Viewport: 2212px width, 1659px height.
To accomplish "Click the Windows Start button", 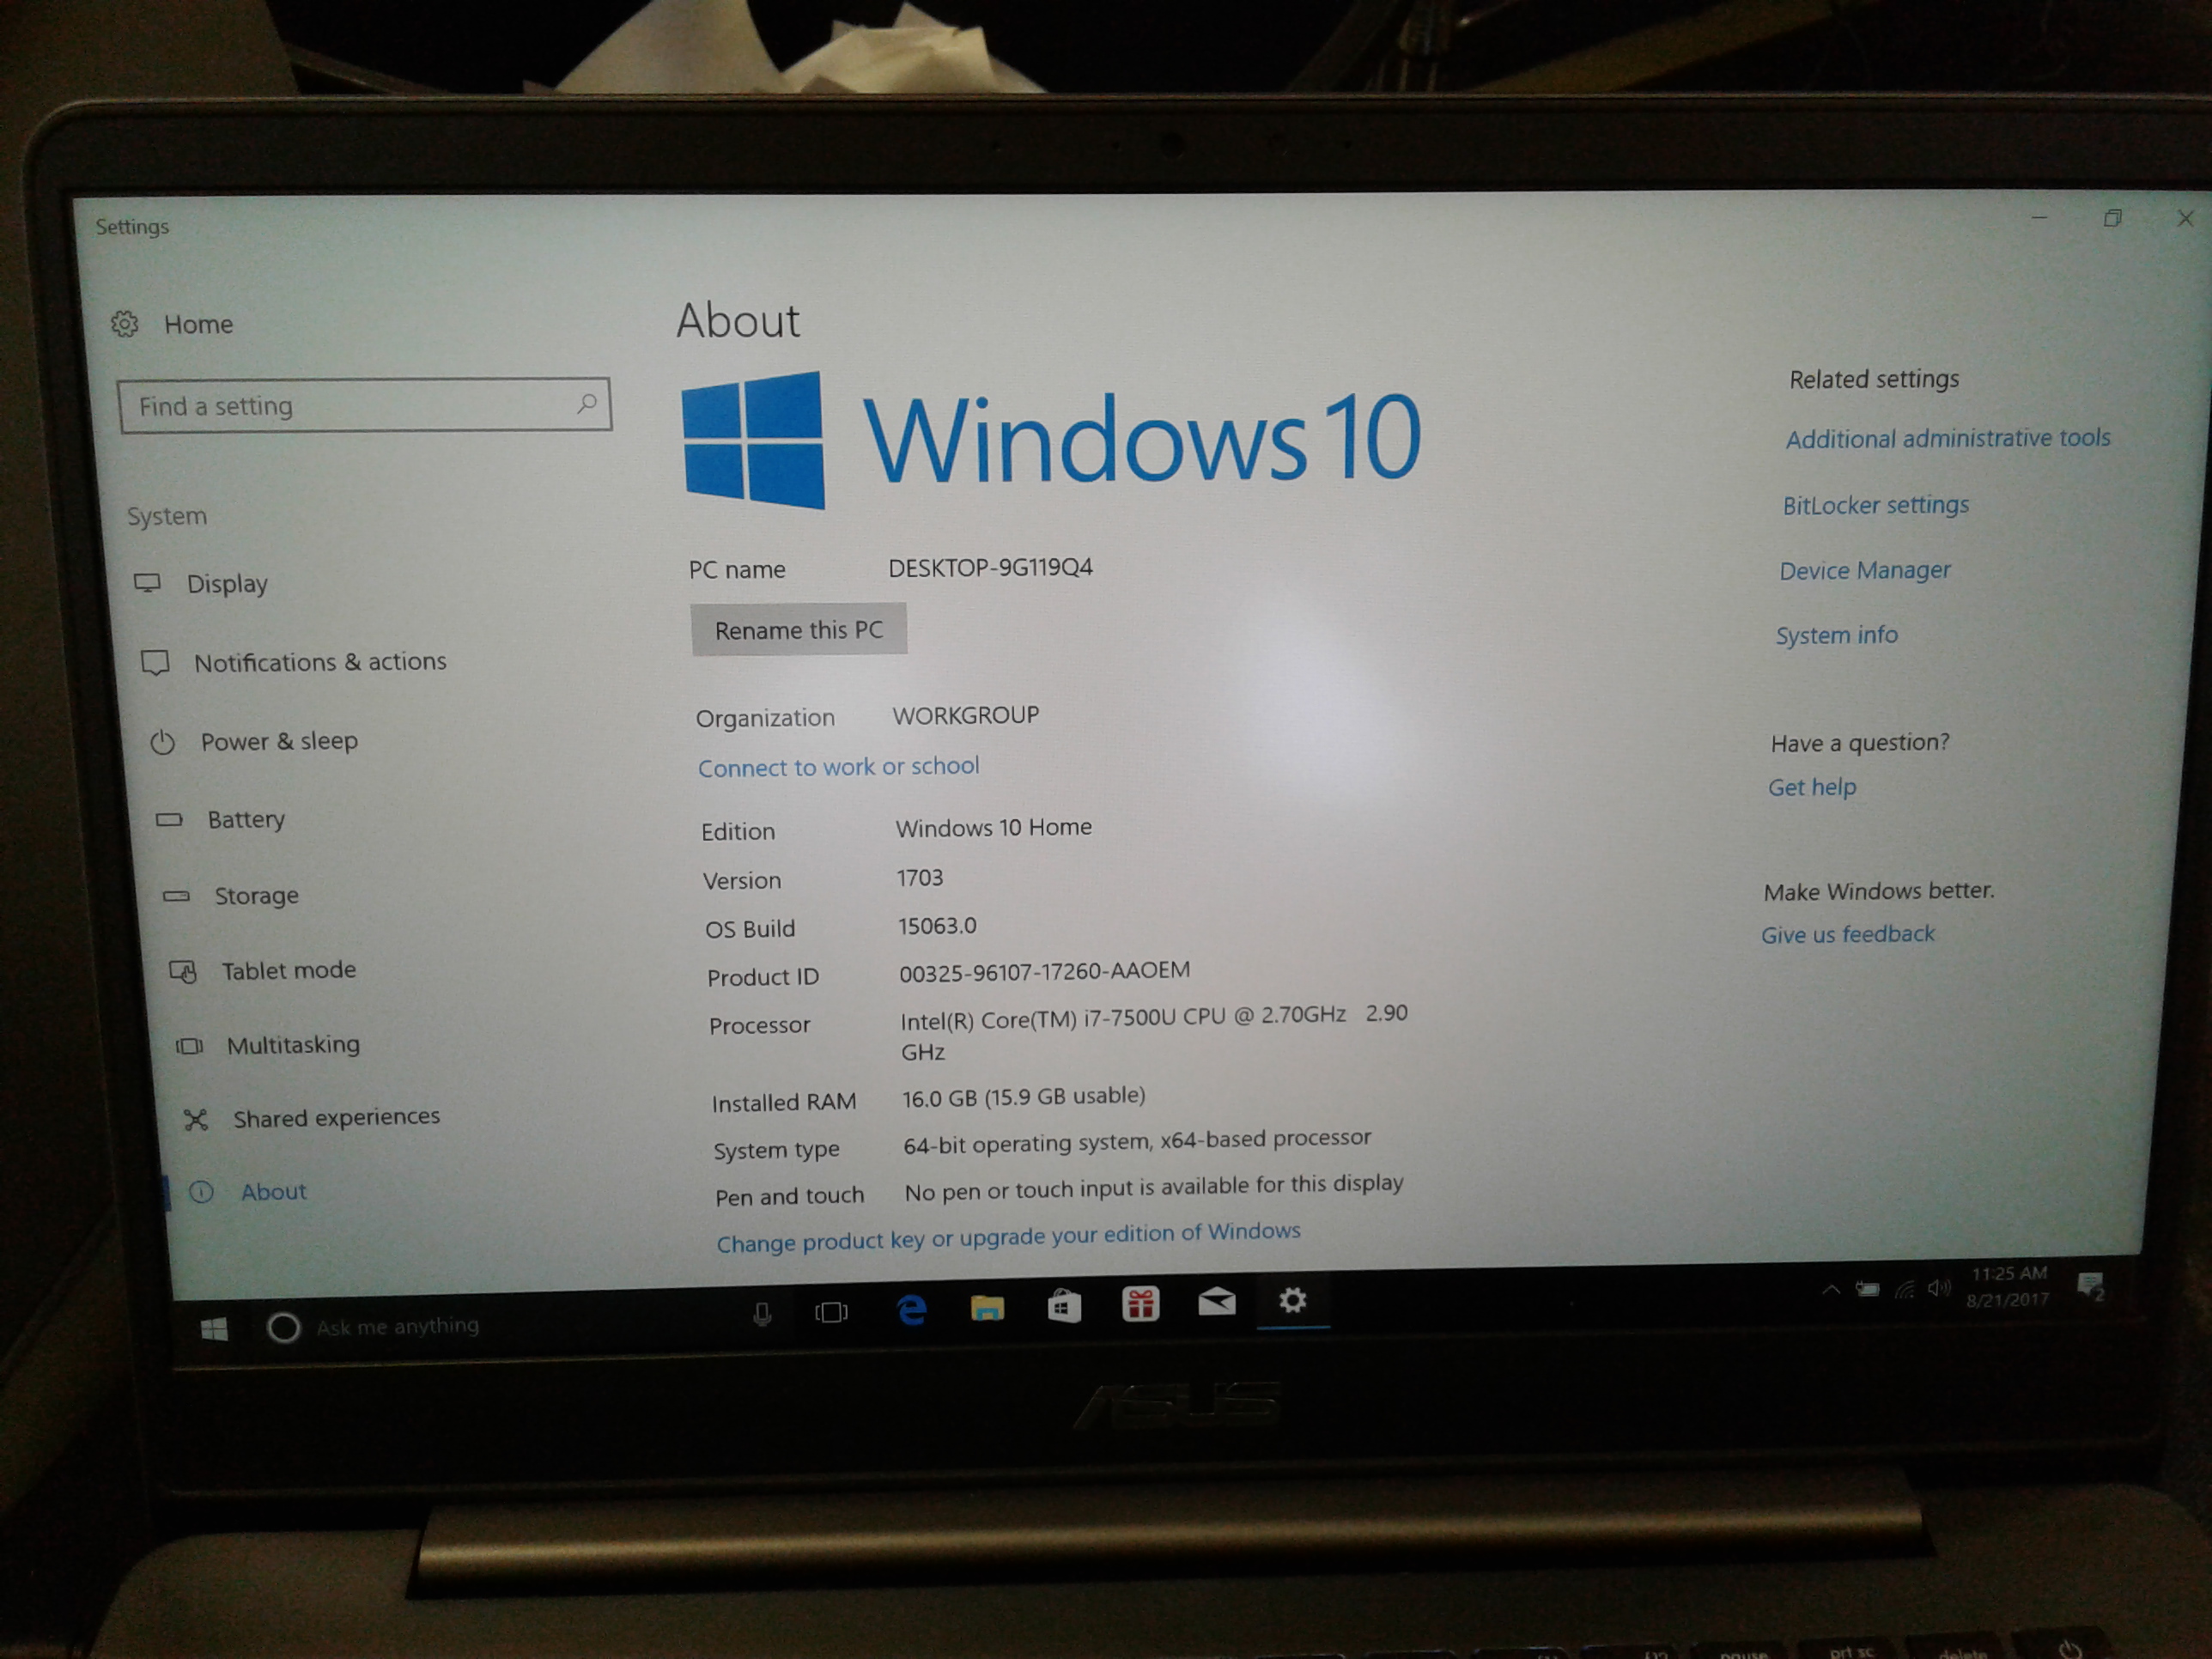I will tap(214, 1329).
